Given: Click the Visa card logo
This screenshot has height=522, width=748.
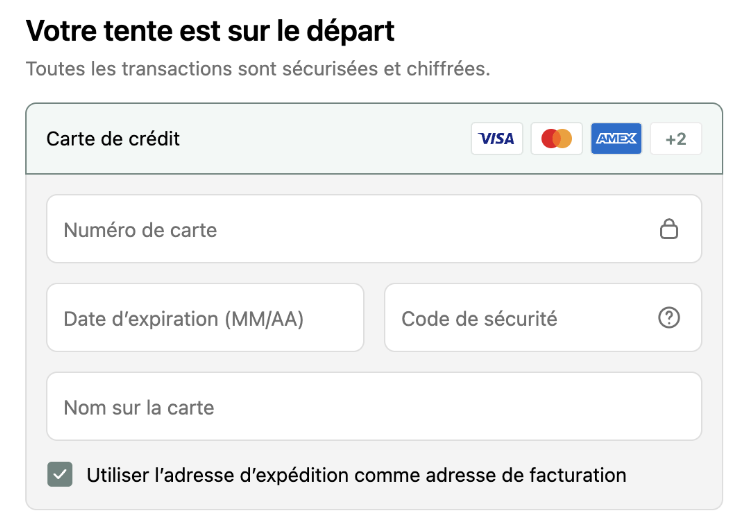Looking at the screenshot, I should (496, 139).
